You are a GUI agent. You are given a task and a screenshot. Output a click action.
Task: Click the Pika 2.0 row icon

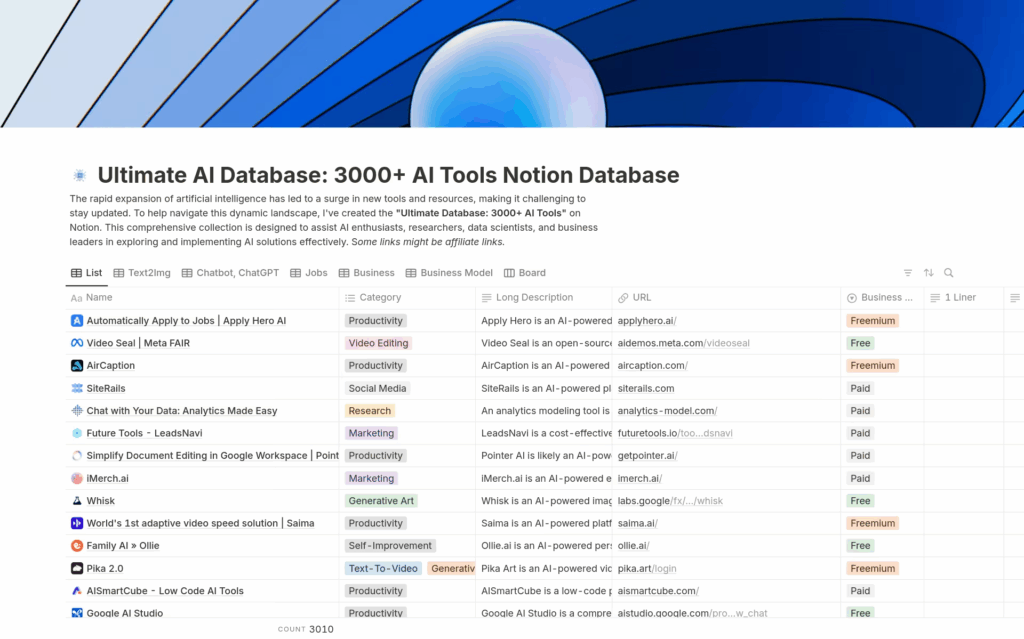tap(77, 568)
